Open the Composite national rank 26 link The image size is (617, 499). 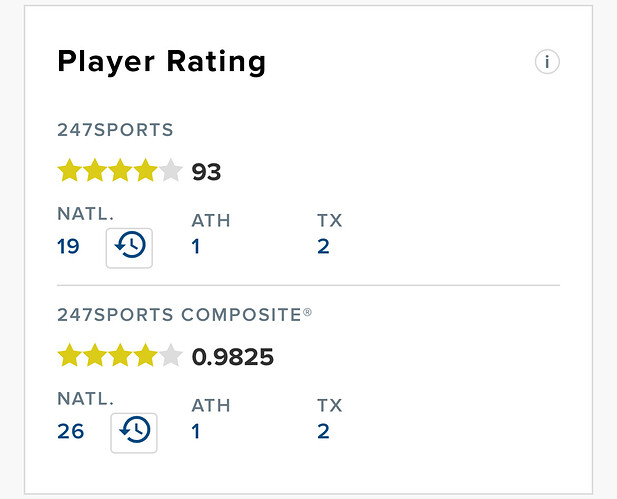tap(70, 431)
